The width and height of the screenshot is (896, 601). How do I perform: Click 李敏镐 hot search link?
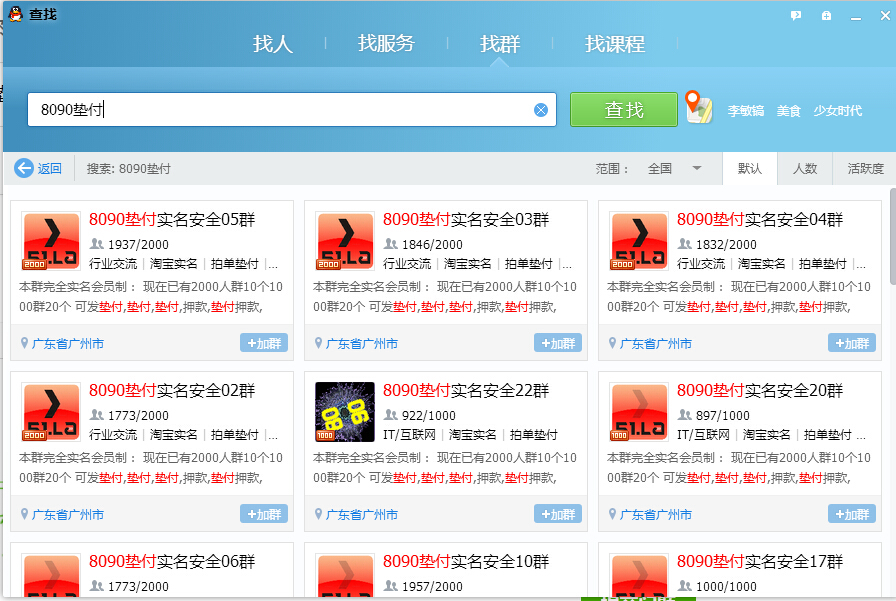(746, 111)
